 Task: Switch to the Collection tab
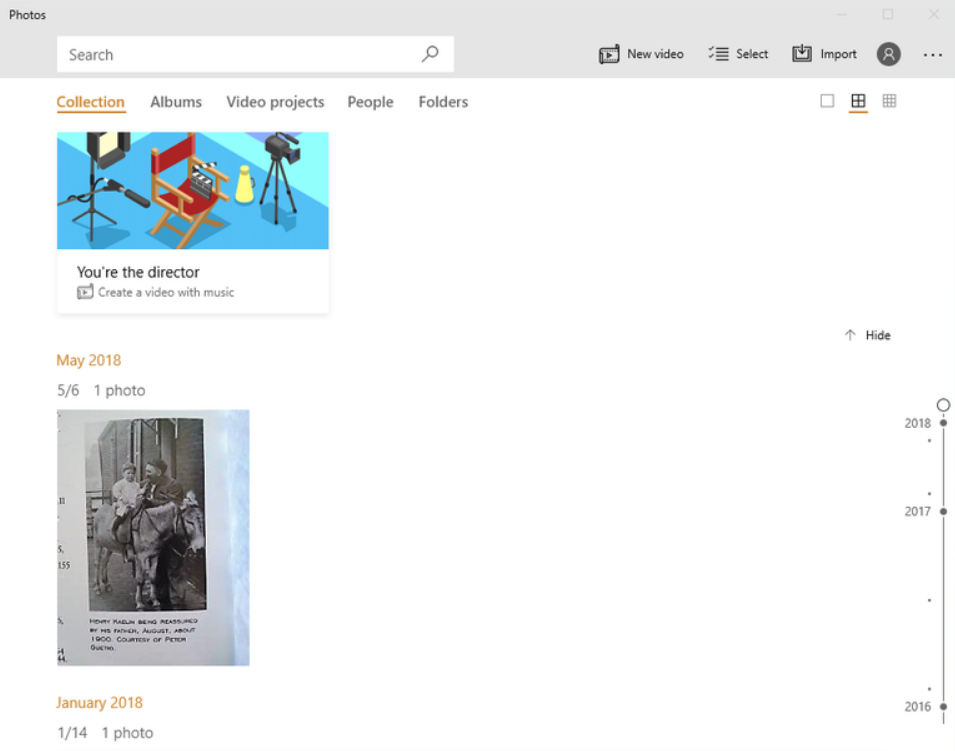(x=91, y=102)
